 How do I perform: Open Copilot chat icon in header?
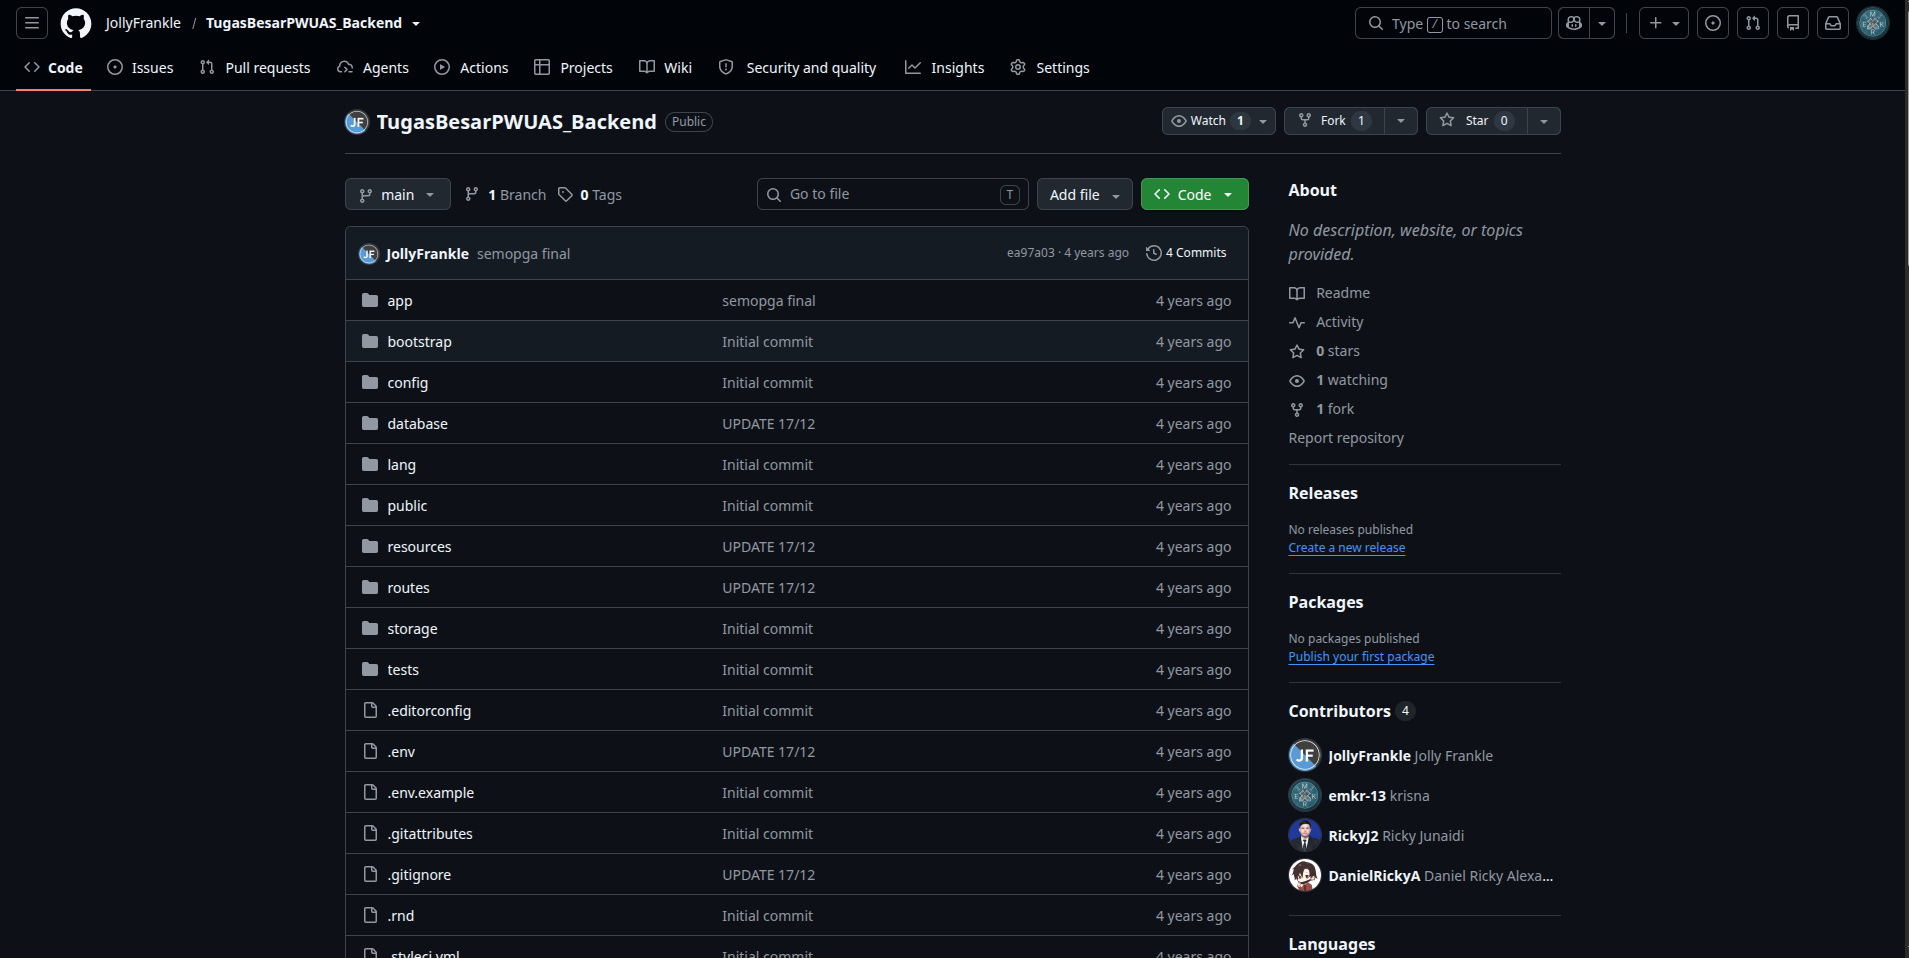(x=1574, y=23)
